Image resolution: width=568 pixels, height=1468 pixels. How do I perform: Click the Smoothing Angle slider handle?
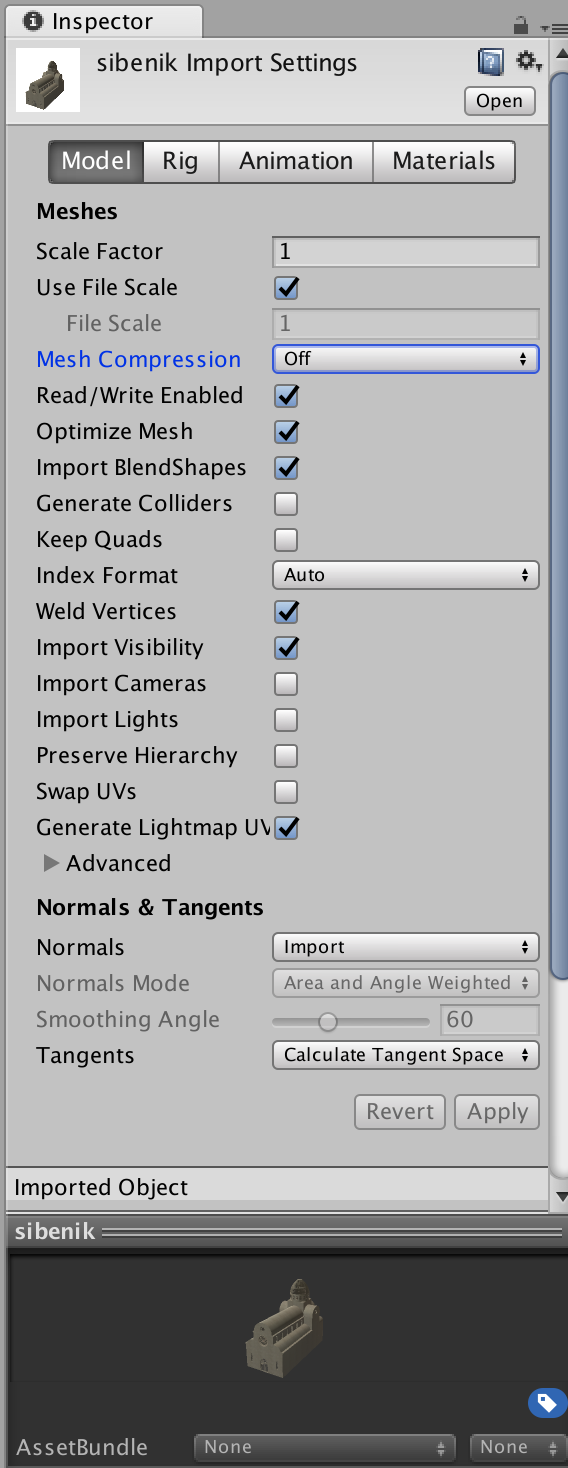[x=327, y=1021]
